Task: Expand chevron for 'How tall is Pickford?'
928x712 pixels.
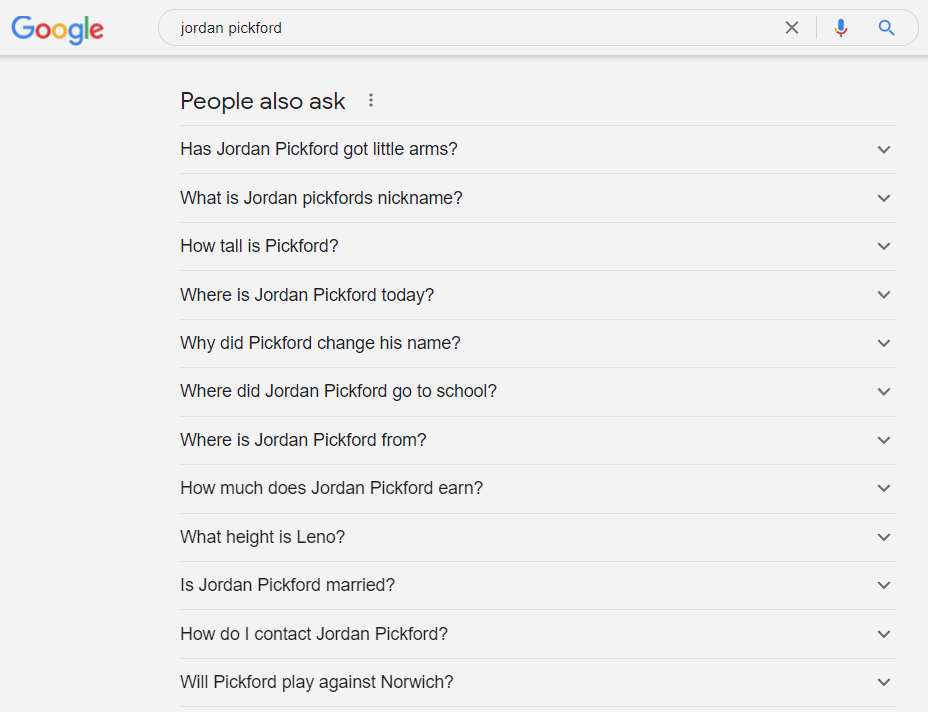Action: pos(884,246)
